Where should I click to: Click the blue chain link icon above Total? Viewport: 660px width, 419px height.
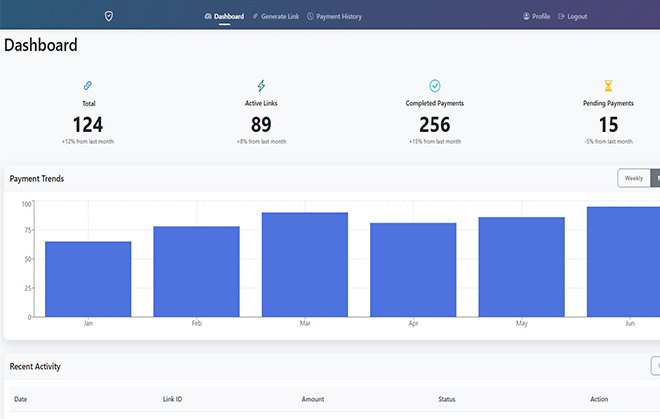(88, 85)
